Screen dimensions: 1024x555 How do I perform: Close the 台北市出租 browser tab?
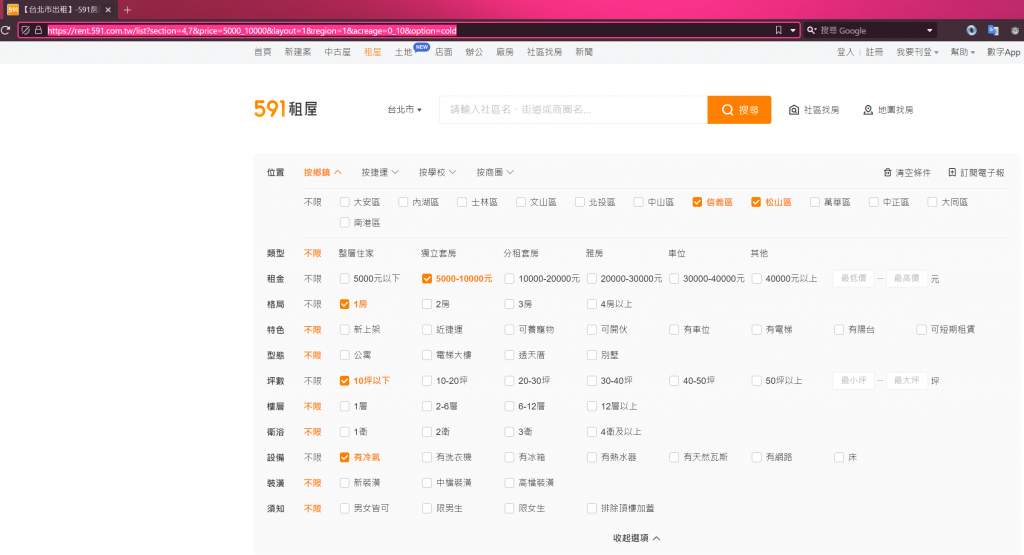(x=108, y=10)
